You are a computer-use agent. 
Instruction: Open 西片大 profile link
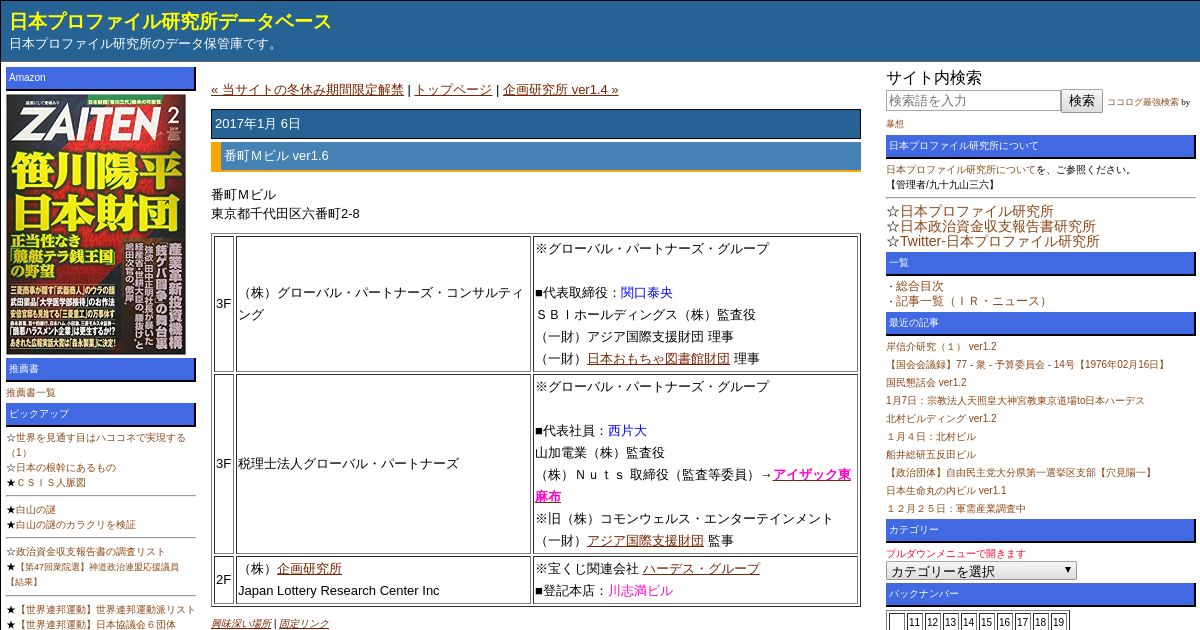(627, 430)
